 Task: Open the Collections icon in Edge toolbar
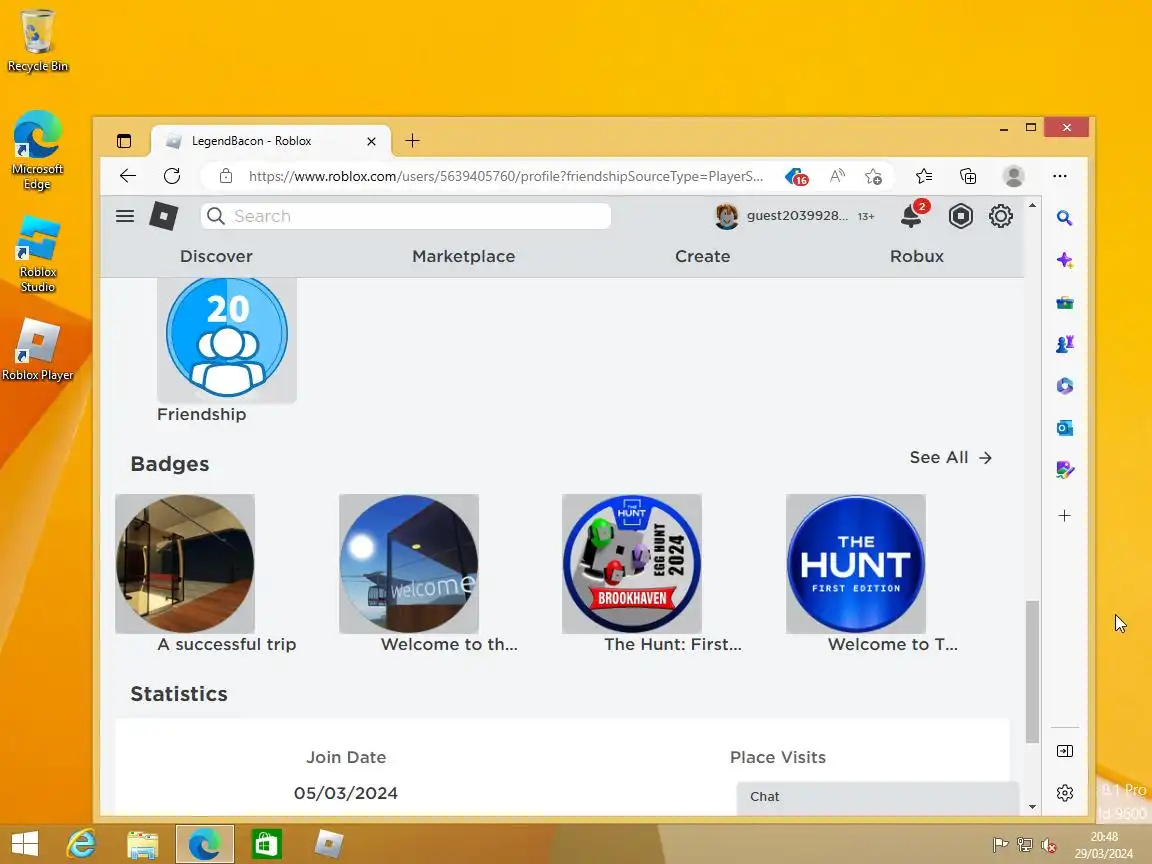point(968,176)
